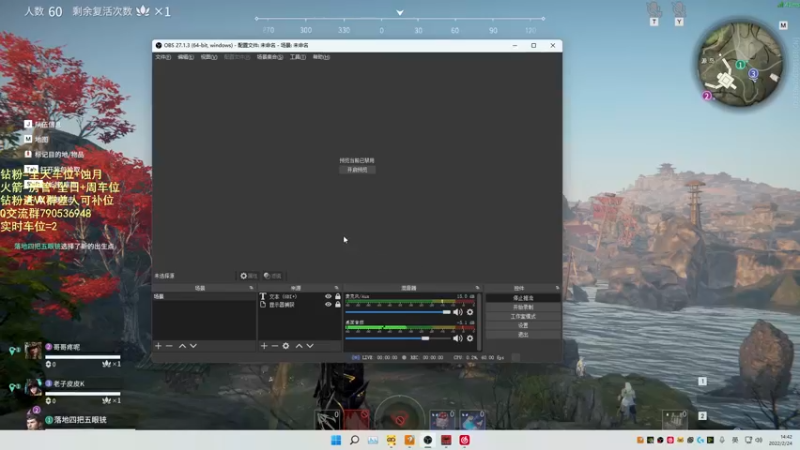Remove the selected source with minus icon

tap(274, 346)
